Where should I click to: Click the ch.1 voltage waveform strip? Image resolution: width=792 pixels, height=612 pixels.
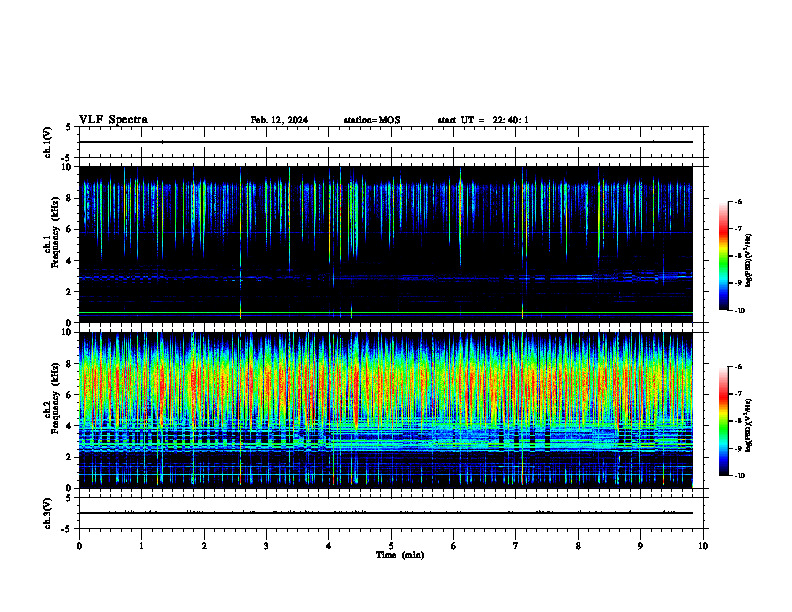[x=391, y=142]
